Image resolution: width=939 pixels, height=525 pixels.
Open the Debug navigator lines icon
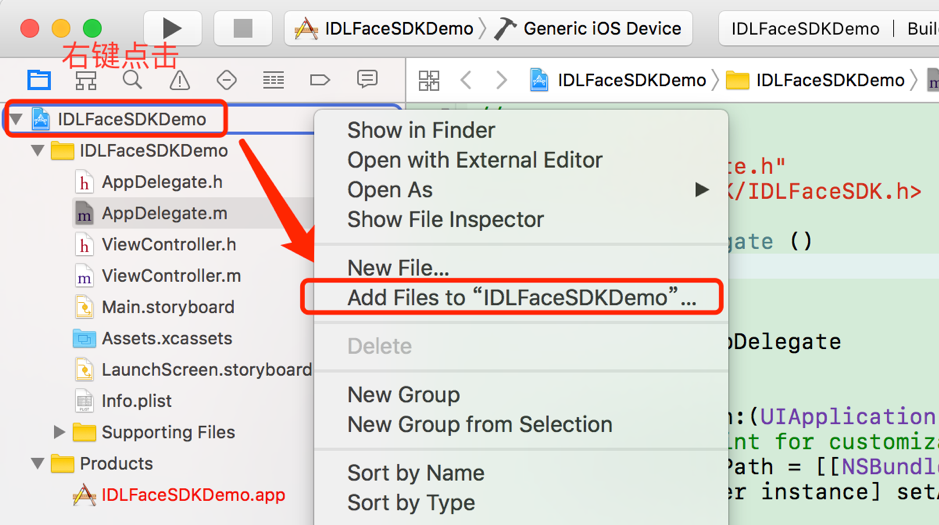pyautogui.click(x=273, y=80)
